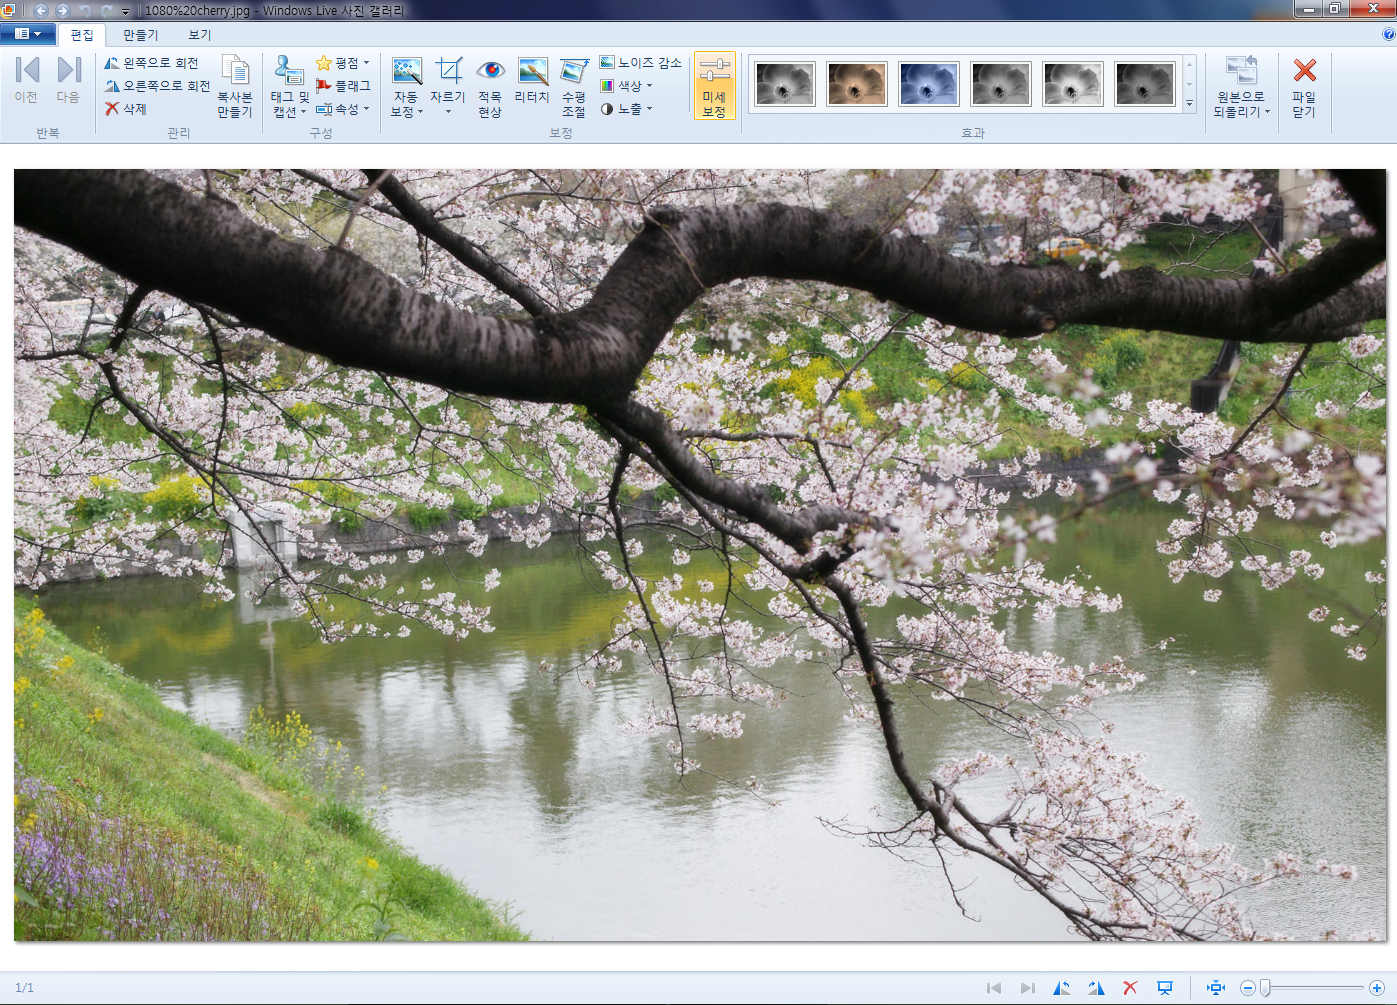1397x1005 pixels.
Task: Click the zoom slider handle
Action: click(x=1265, y=988)
